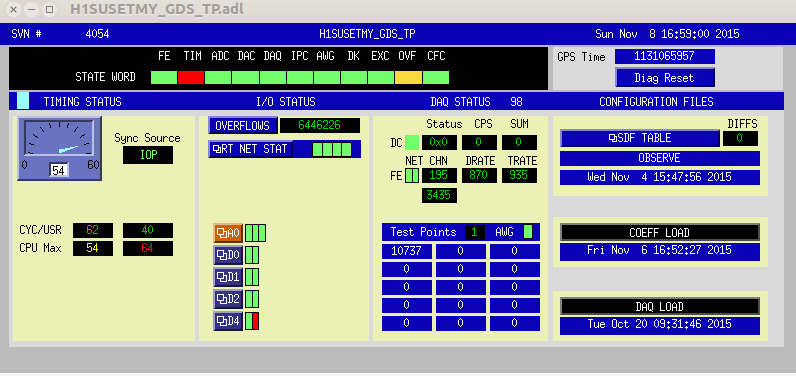
Task: Click the FE NET status indicator
Action: point(412,176)
